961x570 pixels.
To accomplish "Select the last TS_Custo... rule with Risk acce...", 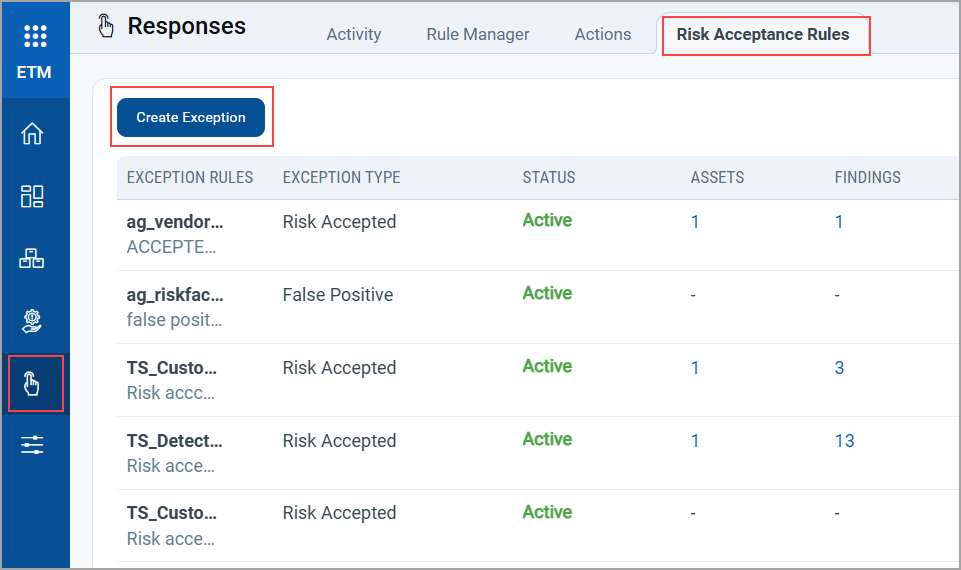I will click(x=172, y=513).
